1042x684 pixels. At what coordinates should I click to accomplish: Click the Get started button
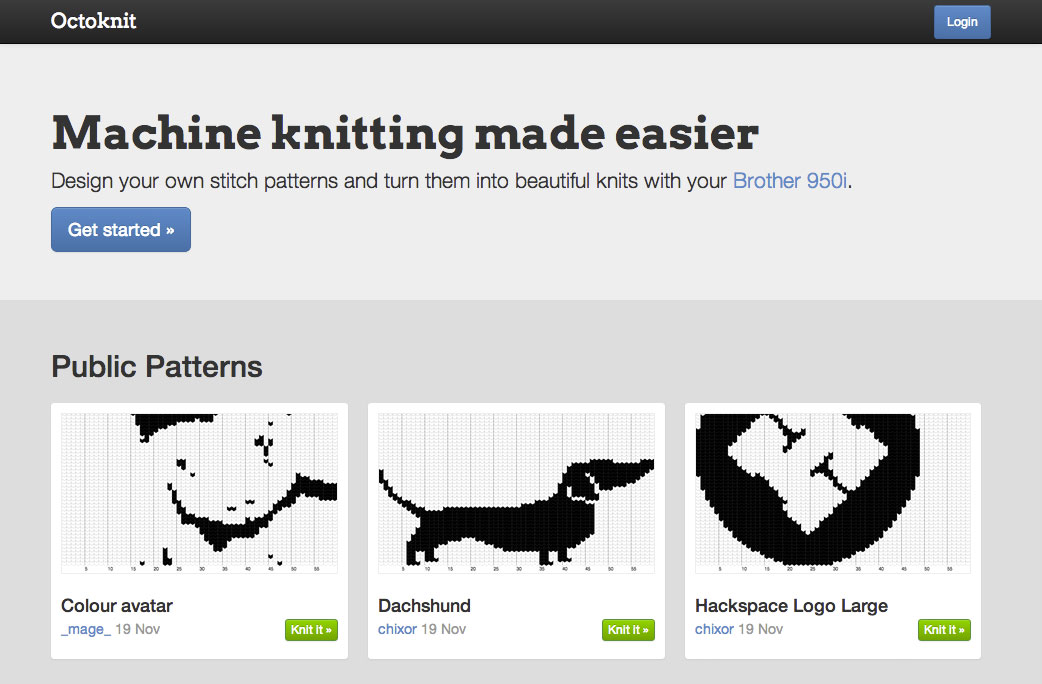pos(120,229)
